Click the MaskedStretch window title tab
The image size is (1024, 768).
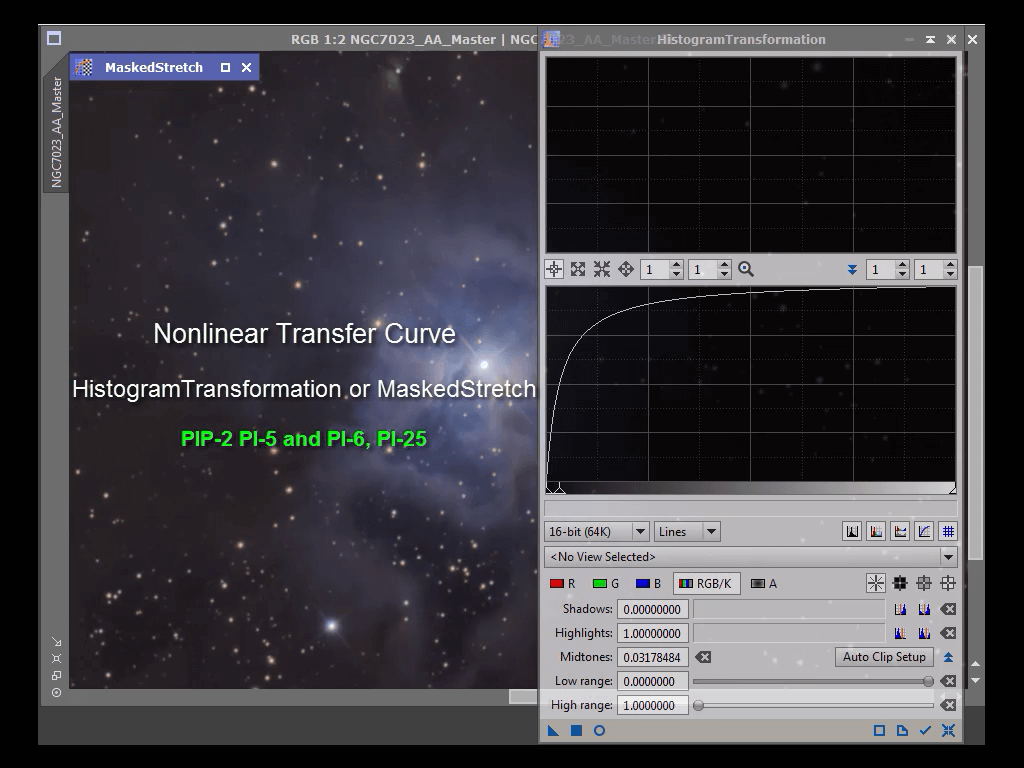point(153,68)
